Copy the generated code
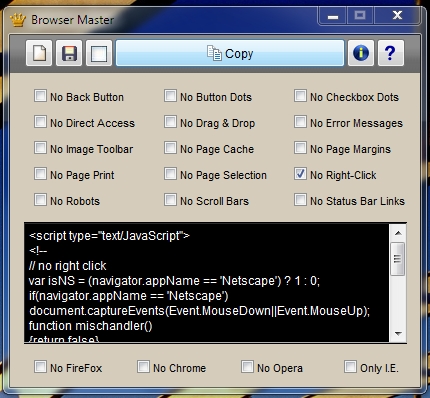This screenshot has height=398, width=430. 230,53
